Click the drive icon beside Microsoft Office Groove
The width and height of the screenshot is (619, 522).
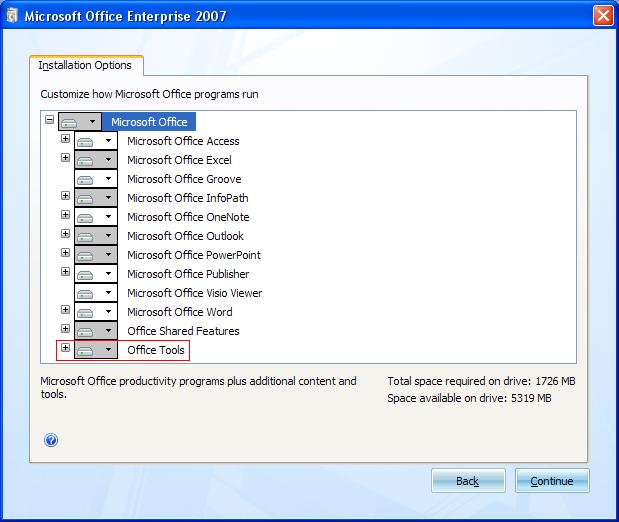(x=87, y=179)
